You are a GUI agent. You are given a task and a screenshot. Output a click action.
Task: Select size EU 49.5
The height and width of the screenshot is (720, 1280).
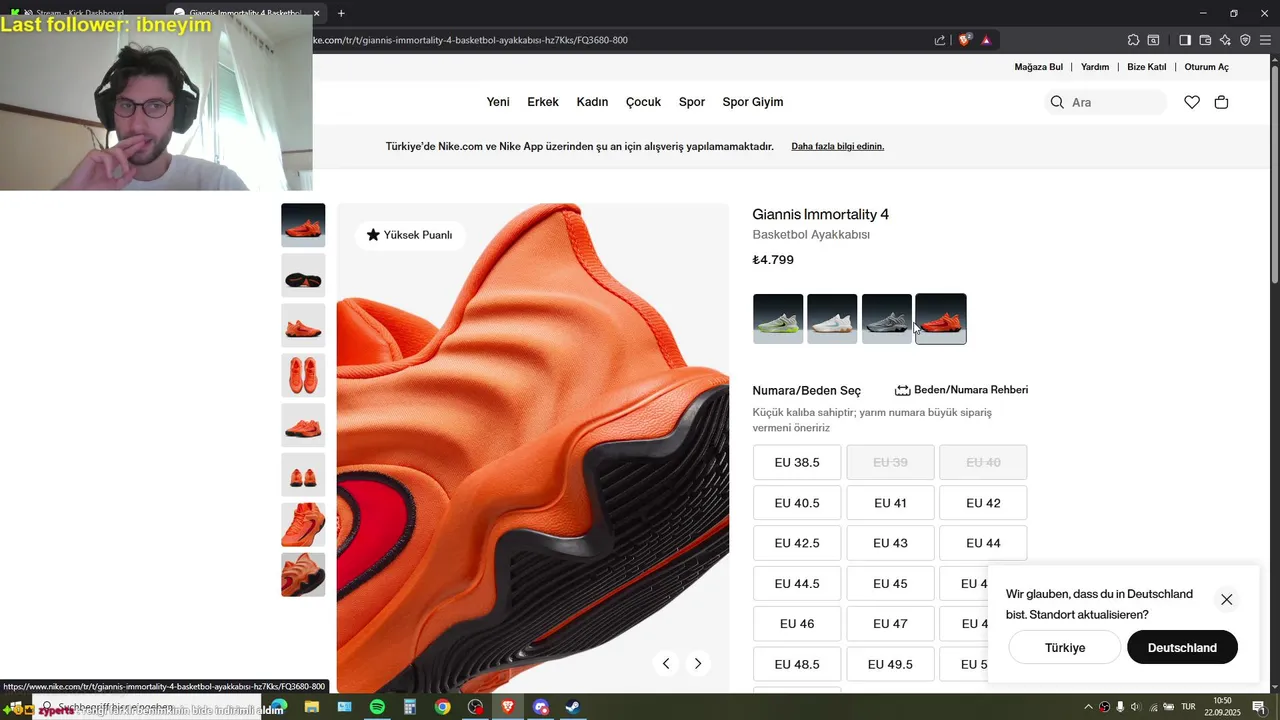[890, 664]
